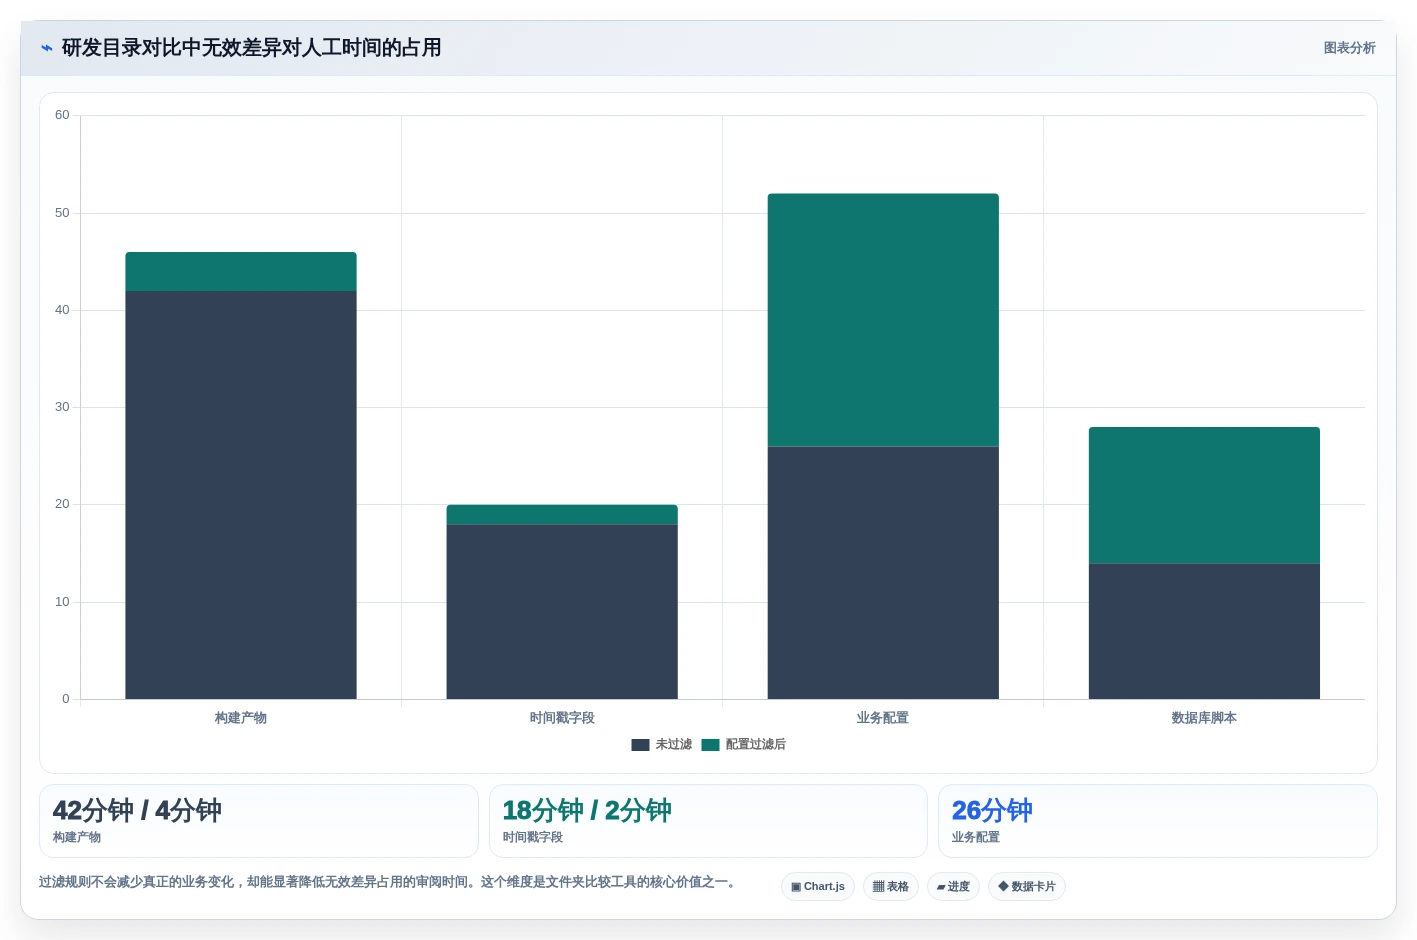Click 时间戳字段 caption under 18分钟
This screenshot has height=940, width=1417.
pos(533,837)
